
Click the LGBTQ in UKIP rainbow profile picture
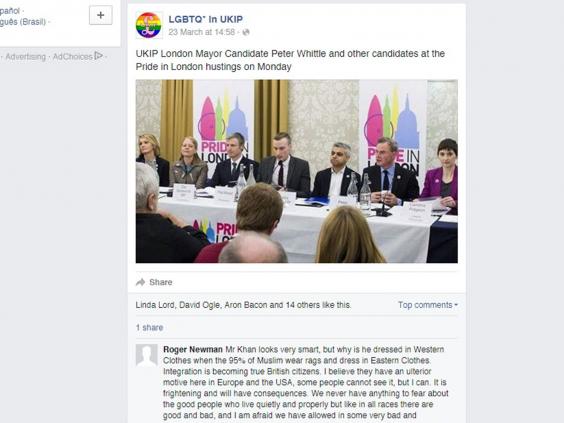point(149,25)
